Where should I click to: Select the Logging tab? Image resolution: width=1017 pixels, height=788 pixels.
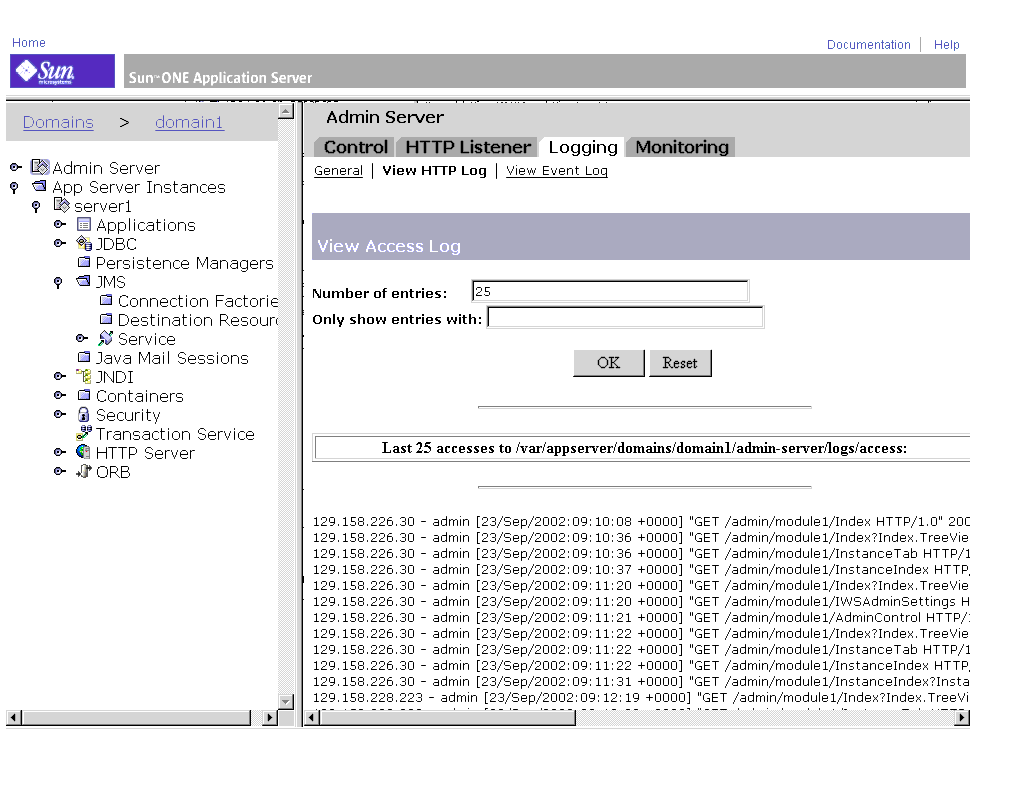pyautogui.click(x=582, y=147)
